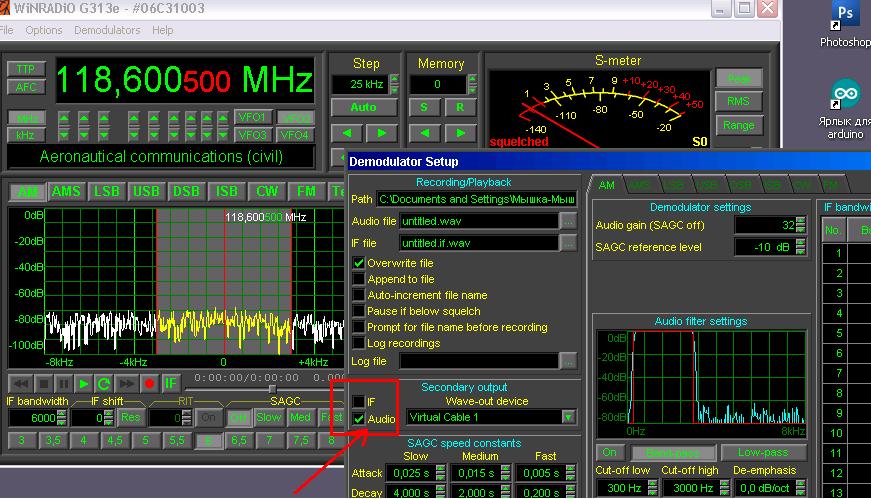Adjust Cut-off high 3000 Hz stepper
Viewport: 871px width, 499px height.
(x=724, y=488)
